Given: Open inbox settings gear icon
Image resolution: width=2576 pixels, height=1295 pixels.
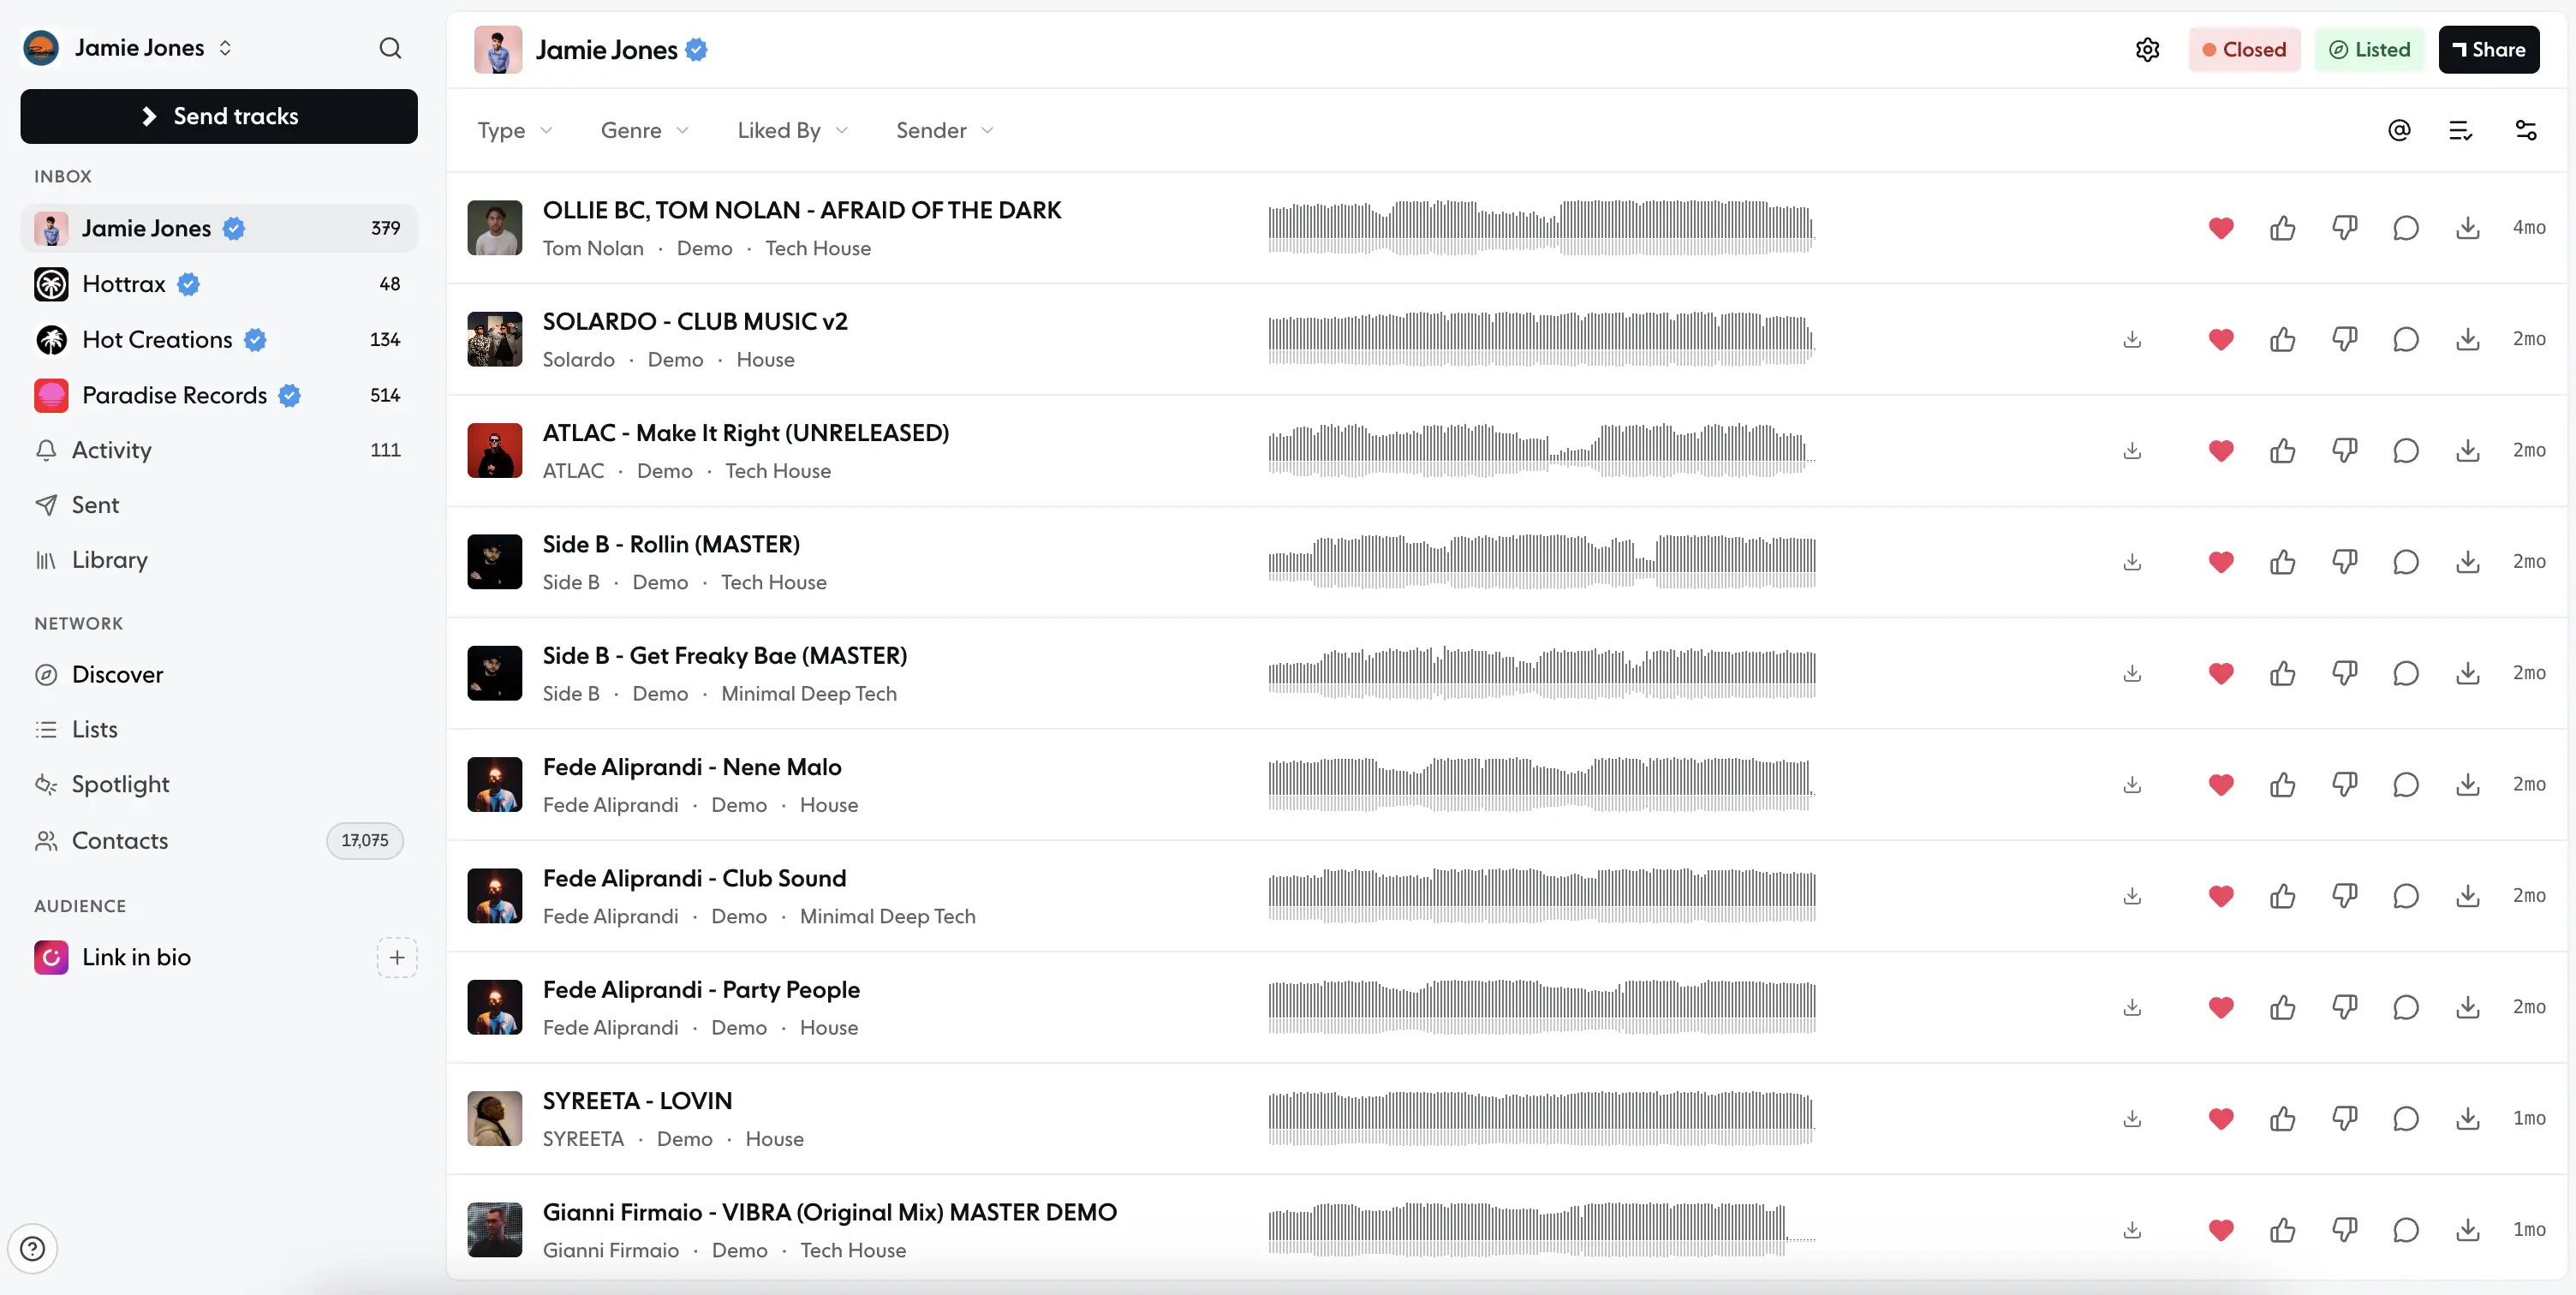Looking at the screenshot, I should [2147, 49].
